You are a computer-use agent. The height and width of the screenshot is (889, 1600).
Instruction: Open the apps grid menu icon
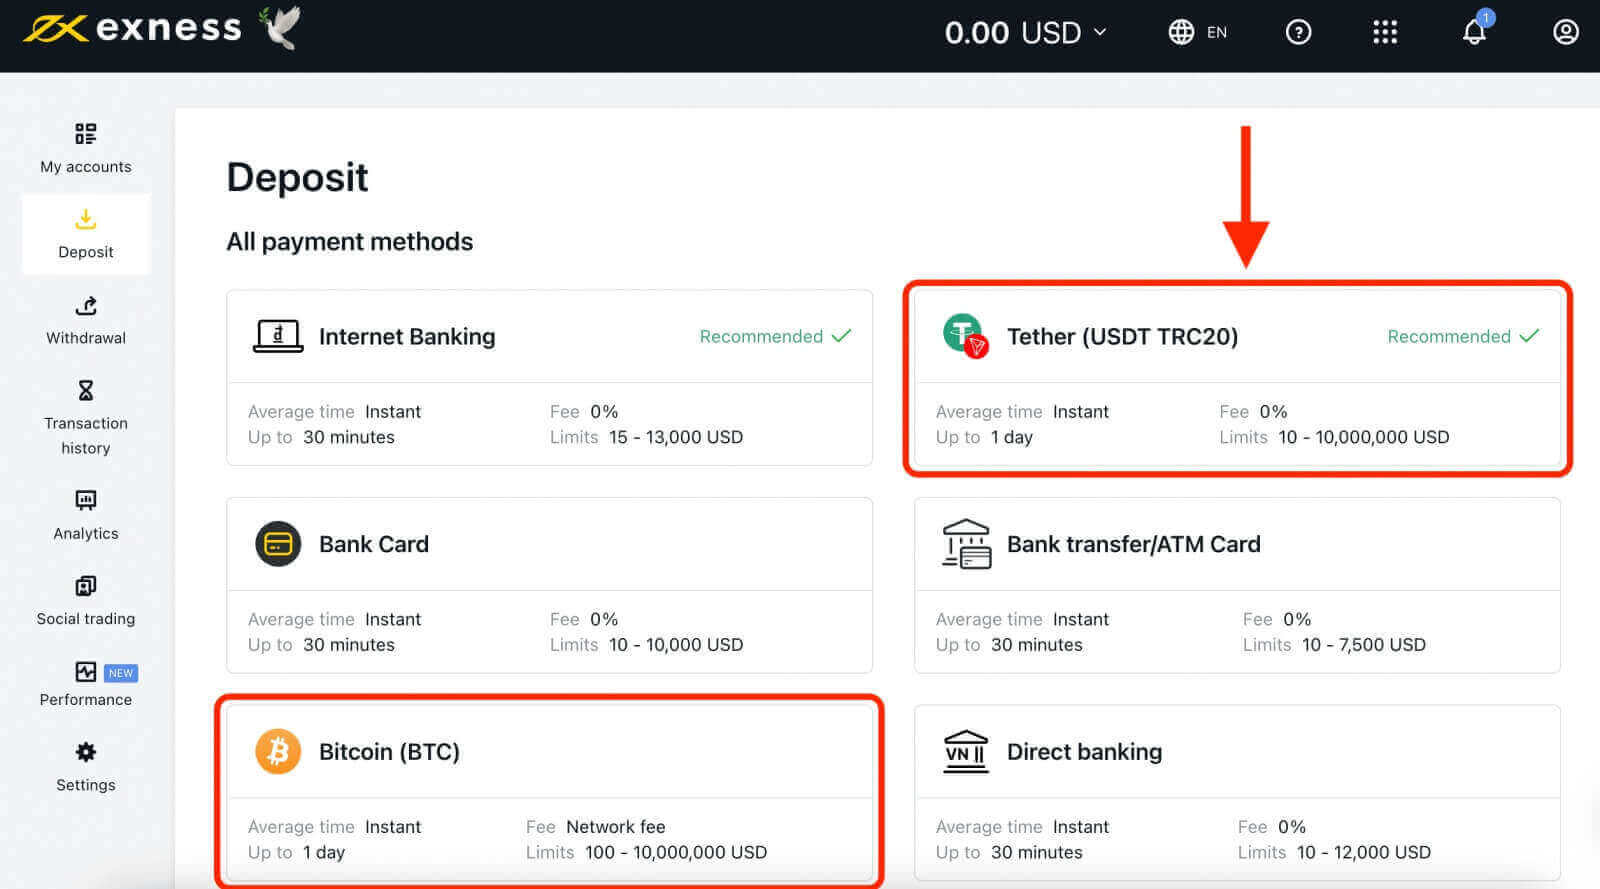1385,32
